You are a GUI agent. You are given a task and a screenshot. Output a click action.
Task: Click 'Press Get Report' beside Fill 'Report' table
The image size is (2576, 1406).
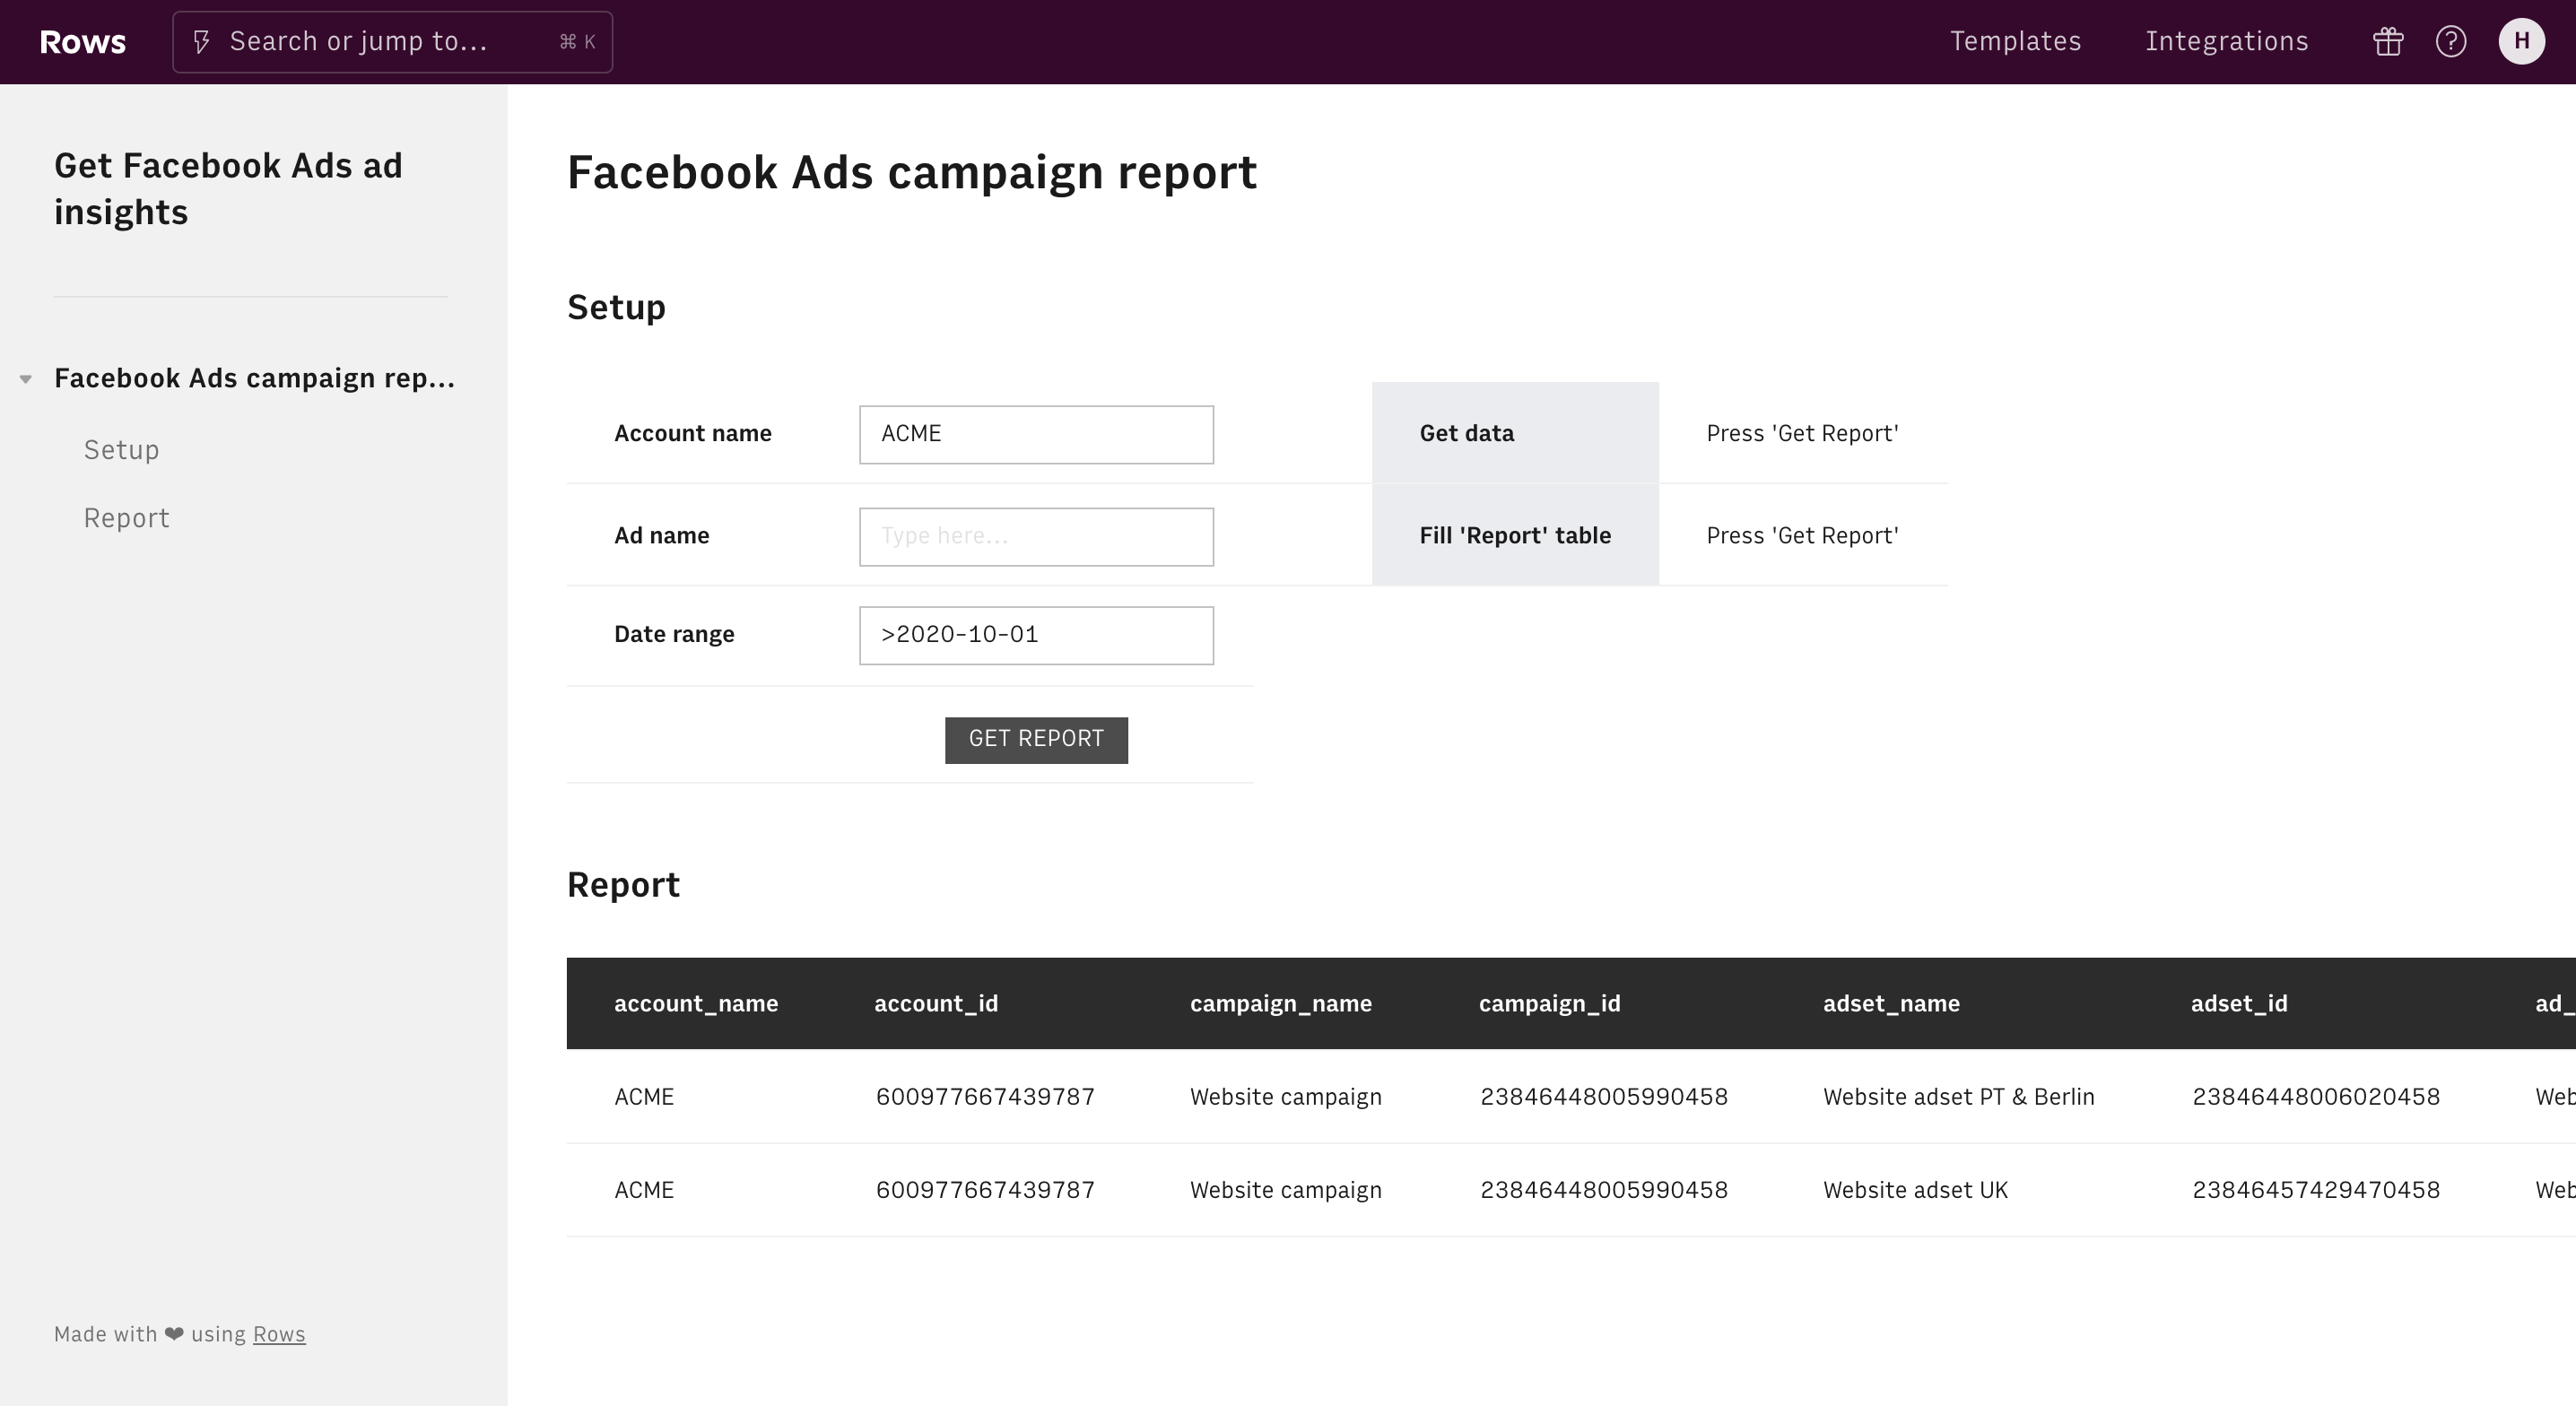click(x=1802, y=535)
